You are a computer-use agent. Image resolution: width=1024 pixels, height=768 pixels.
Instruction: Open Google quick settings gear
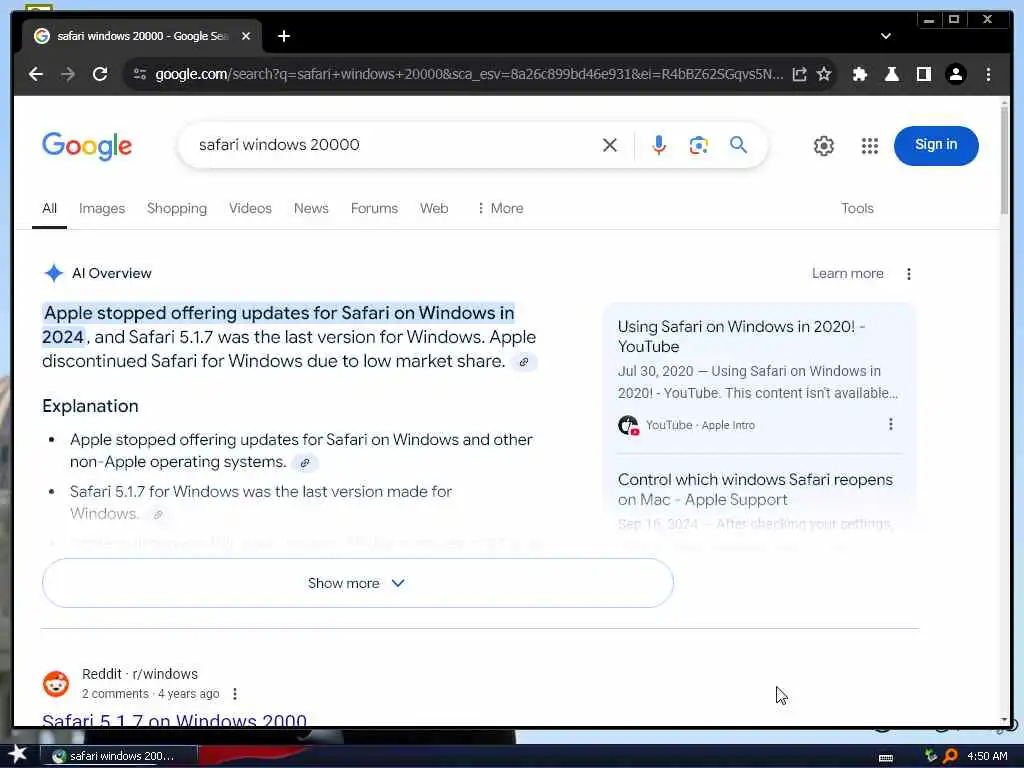coord(824,146)
